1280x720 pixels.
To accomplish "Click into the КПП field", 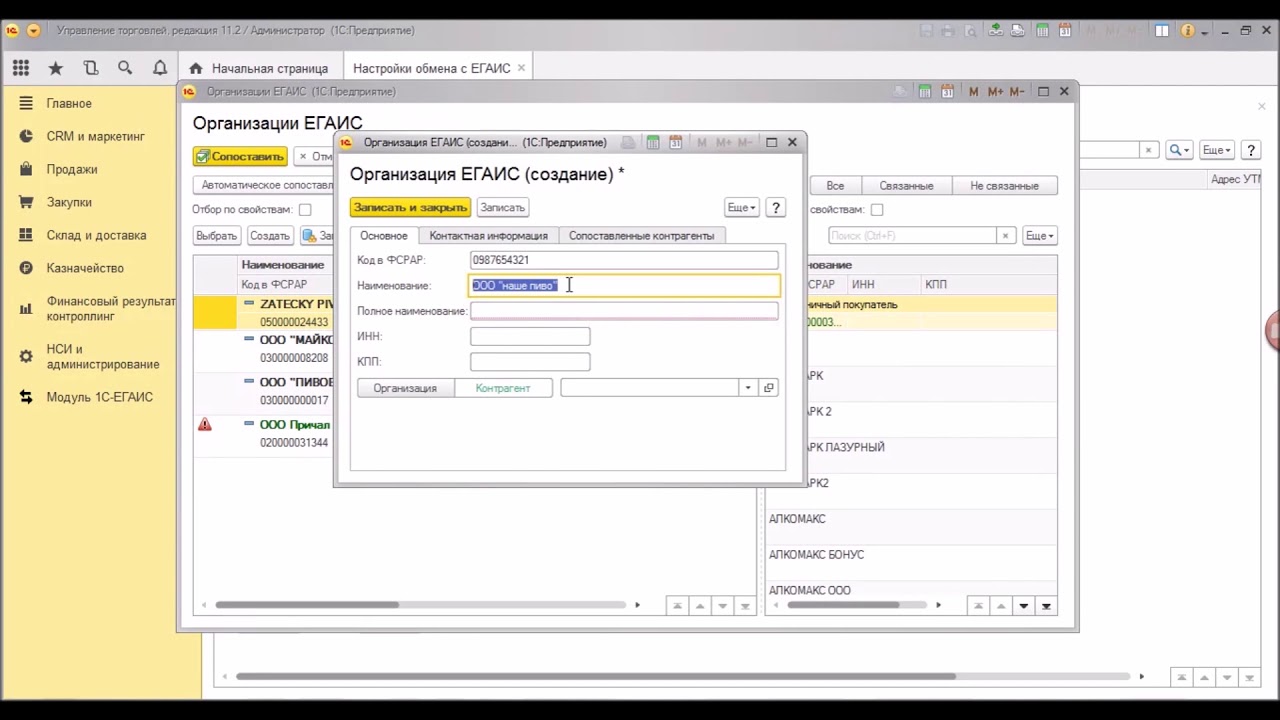I will click(530, 362).
